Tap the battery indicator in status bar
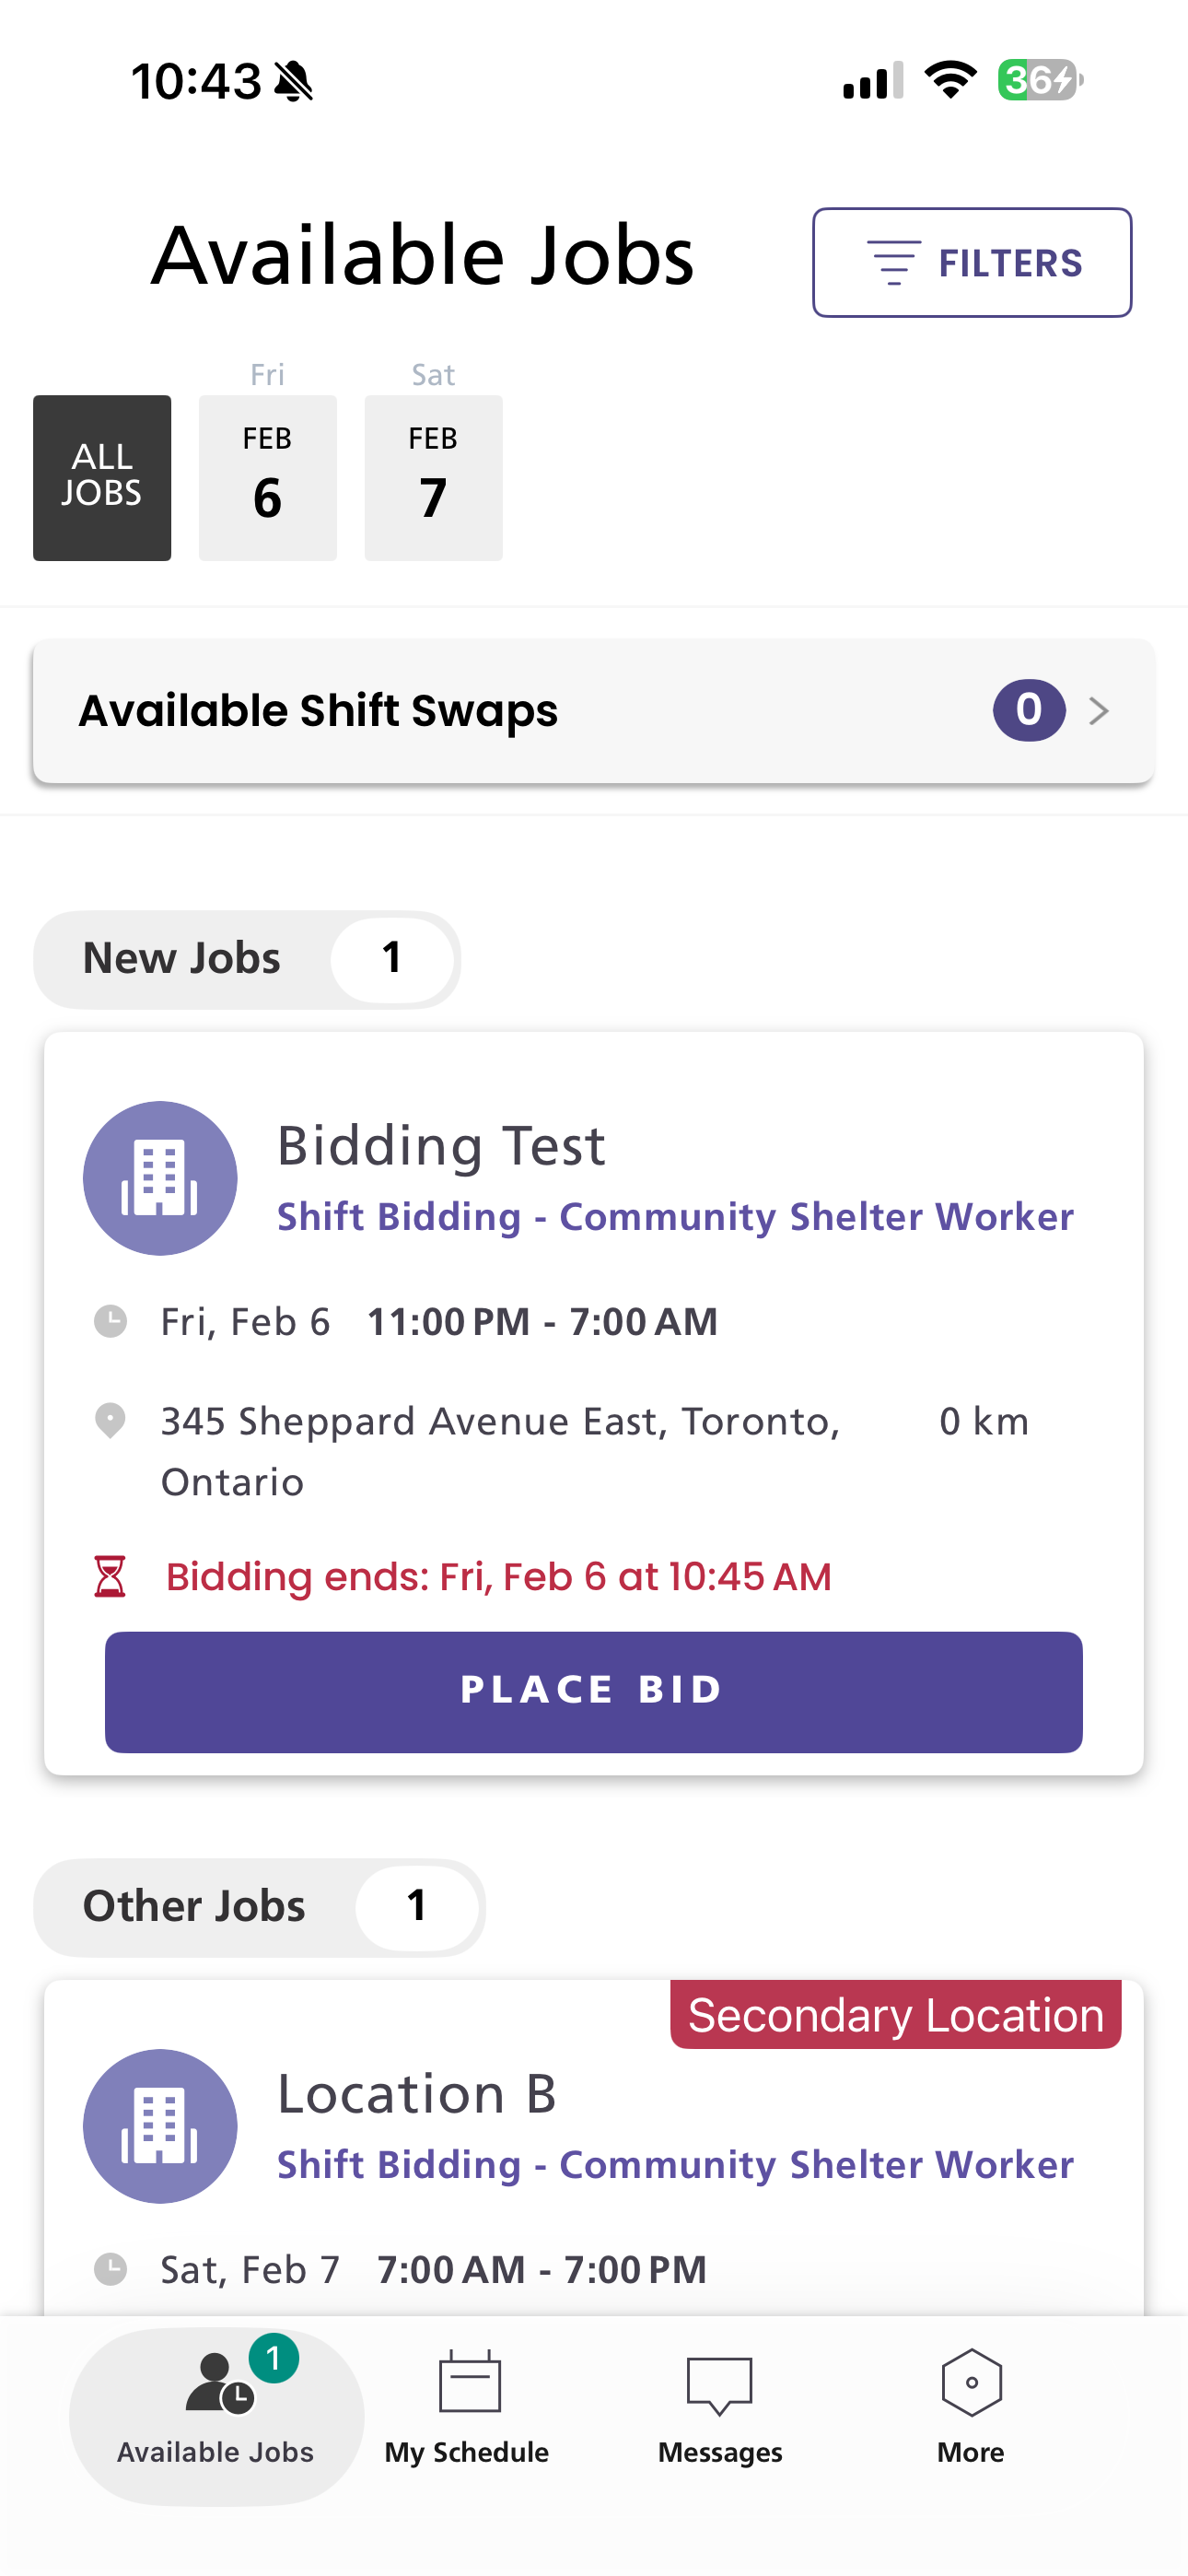 1039,80
